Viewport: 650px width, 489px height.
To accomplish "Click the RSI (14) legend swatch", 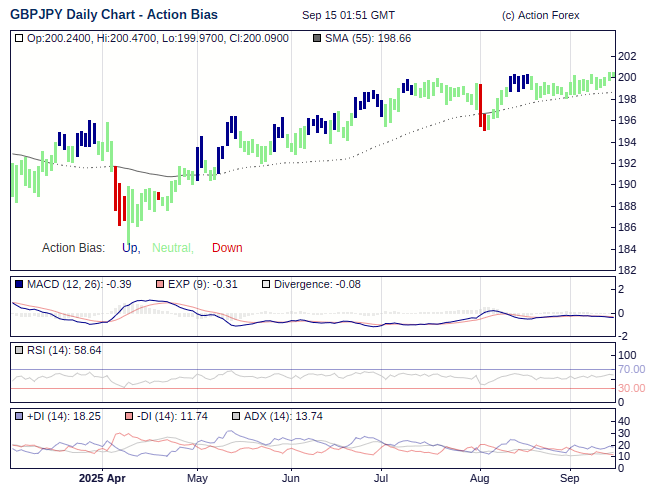I will click(19, 350).
